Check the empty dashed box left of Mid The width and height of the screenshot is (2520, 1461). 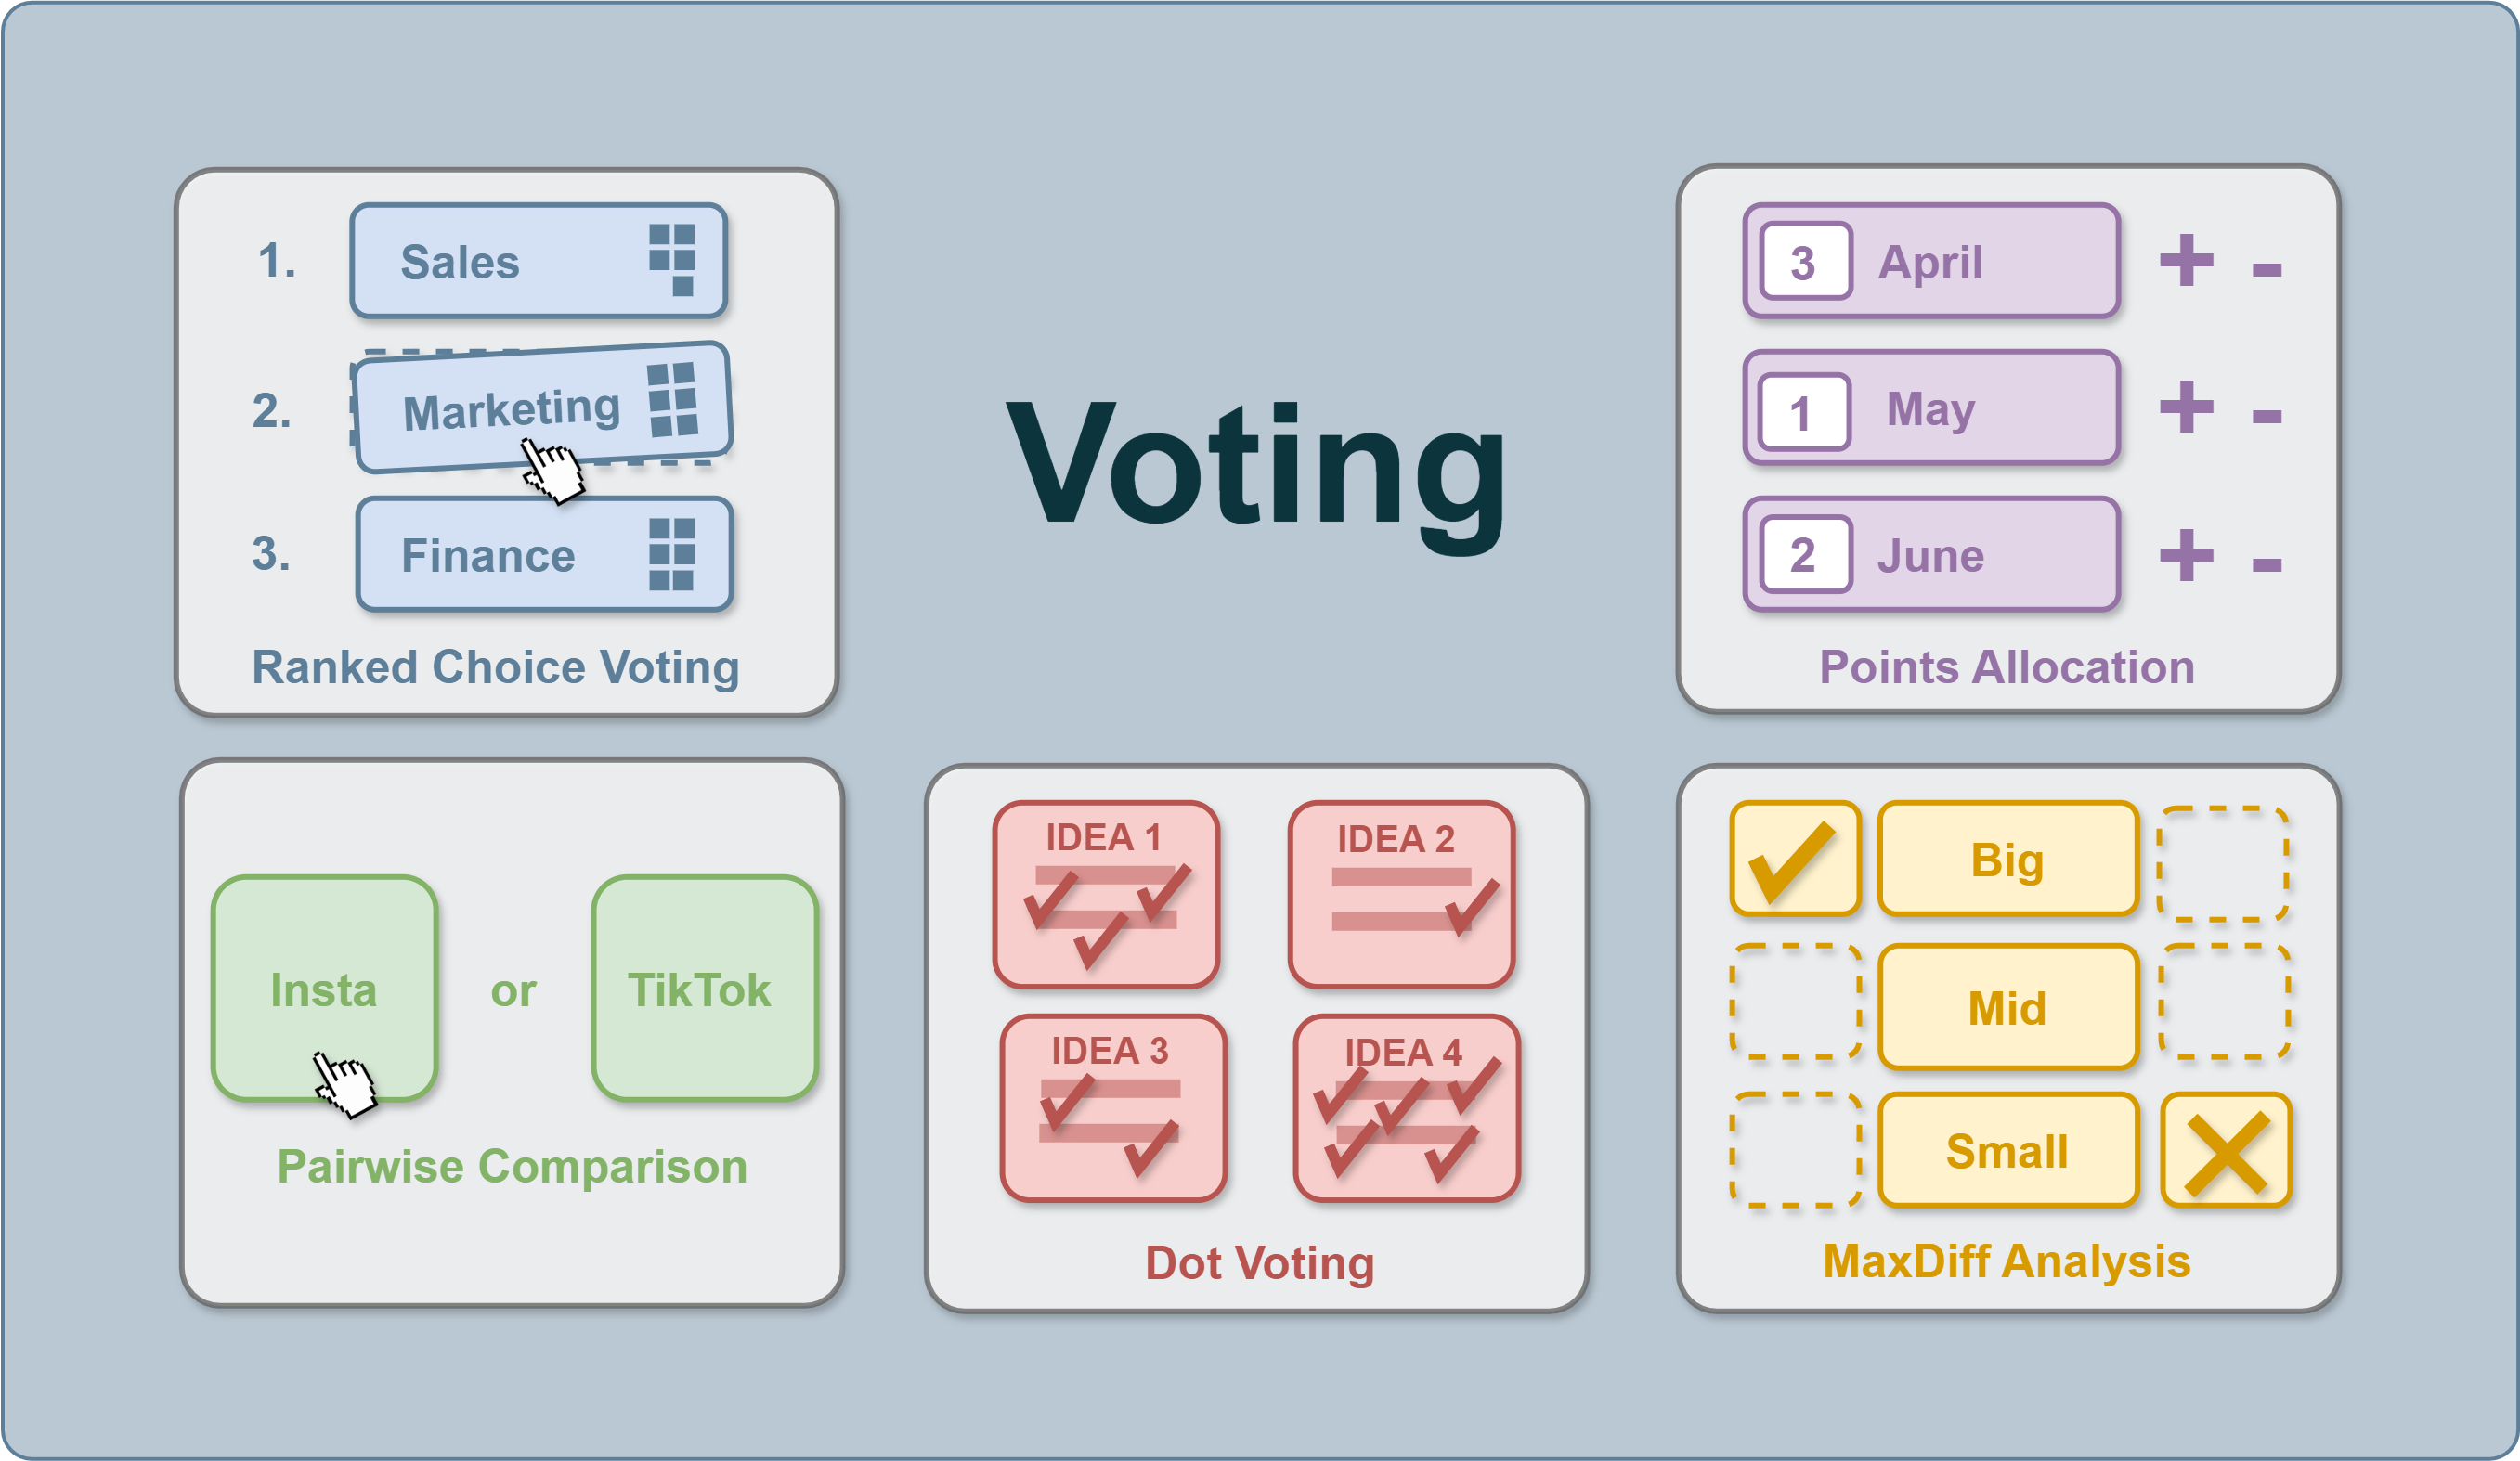point(1795,1002)
